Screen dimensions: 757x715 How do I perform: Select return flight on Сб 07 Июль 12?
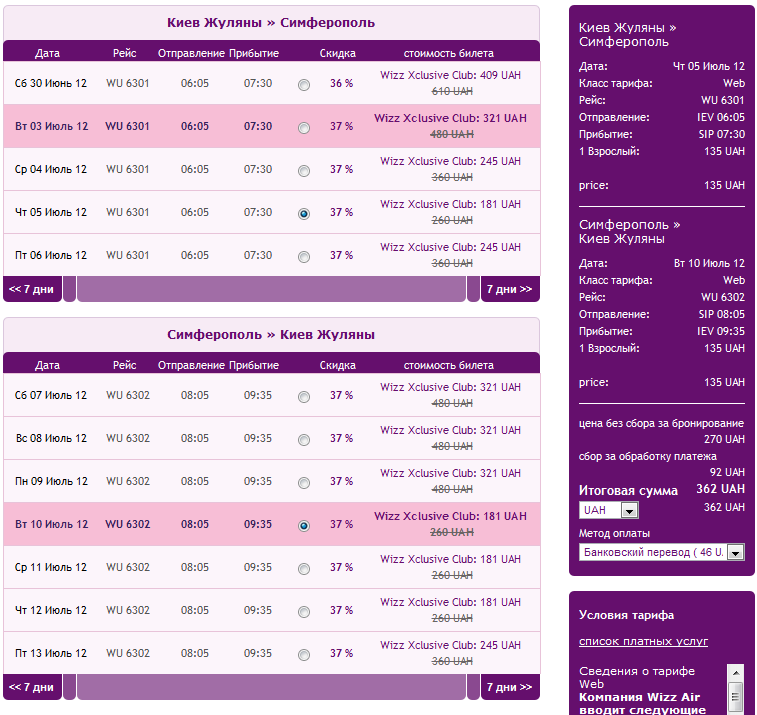click(x=304, y=396)
